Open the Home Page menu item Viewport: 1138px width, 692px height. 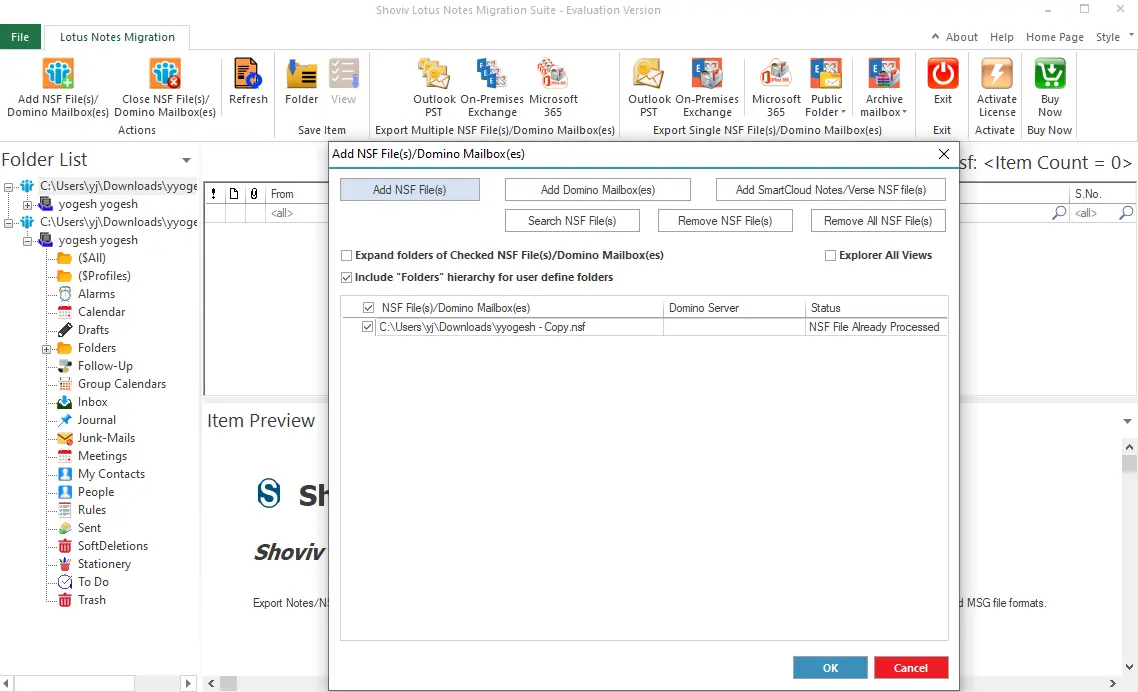(x=1055, y=37)
